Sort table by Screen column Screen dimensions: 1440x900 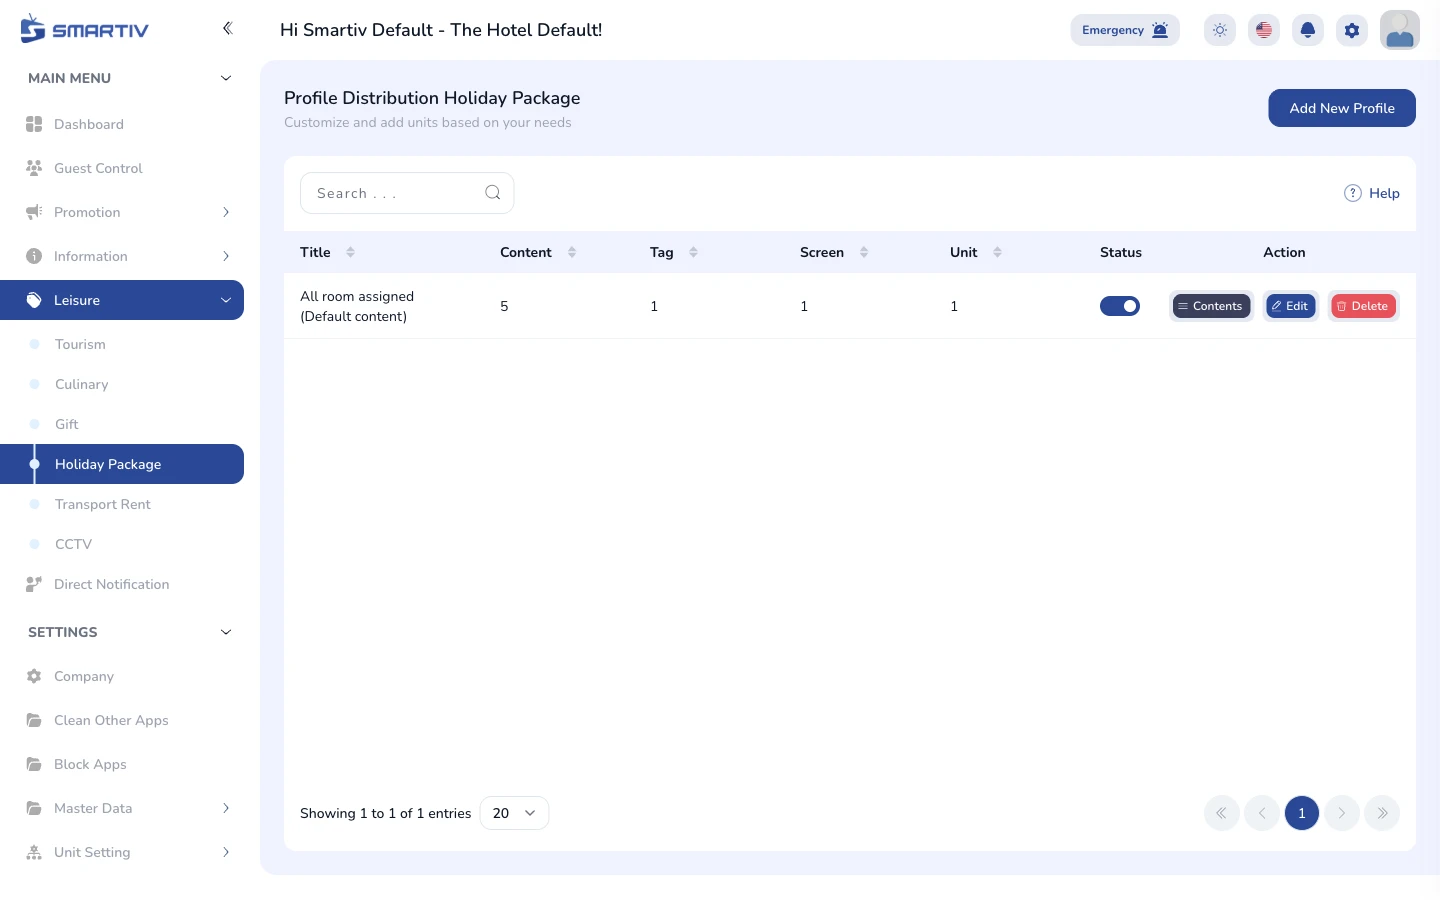pos(864,252)
